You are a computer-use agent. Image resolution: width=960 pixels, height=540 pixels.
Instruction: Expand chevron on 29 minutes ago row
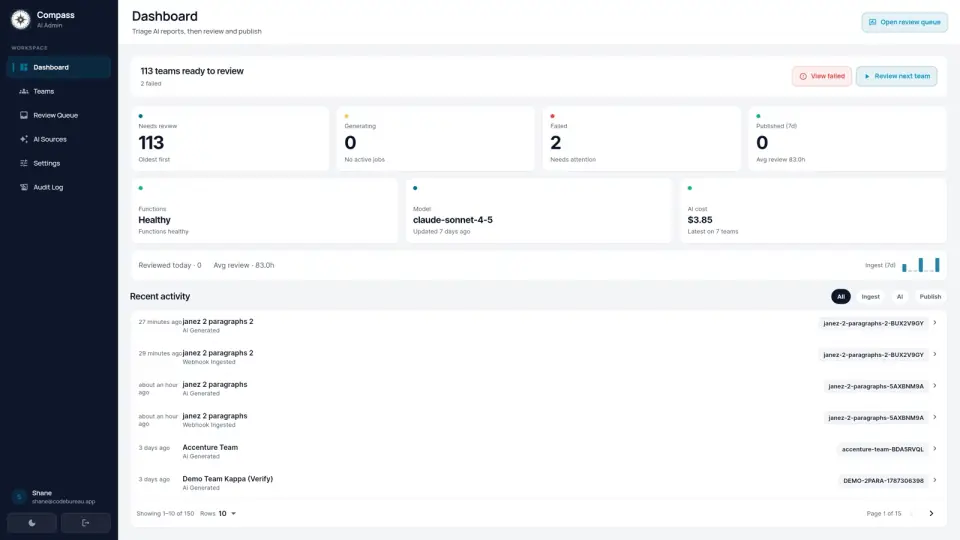point(935,354)
